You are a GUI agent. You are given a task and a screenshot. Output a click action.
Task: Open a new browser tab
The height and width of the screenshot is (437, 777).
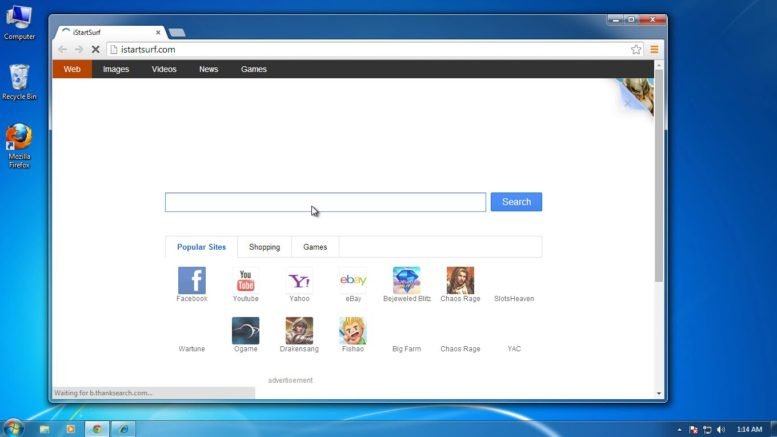177,33
